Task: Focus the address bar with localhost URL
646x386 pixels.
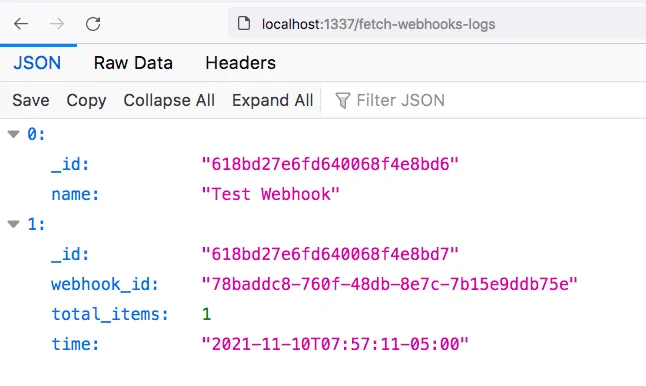Action: [437, 24]
